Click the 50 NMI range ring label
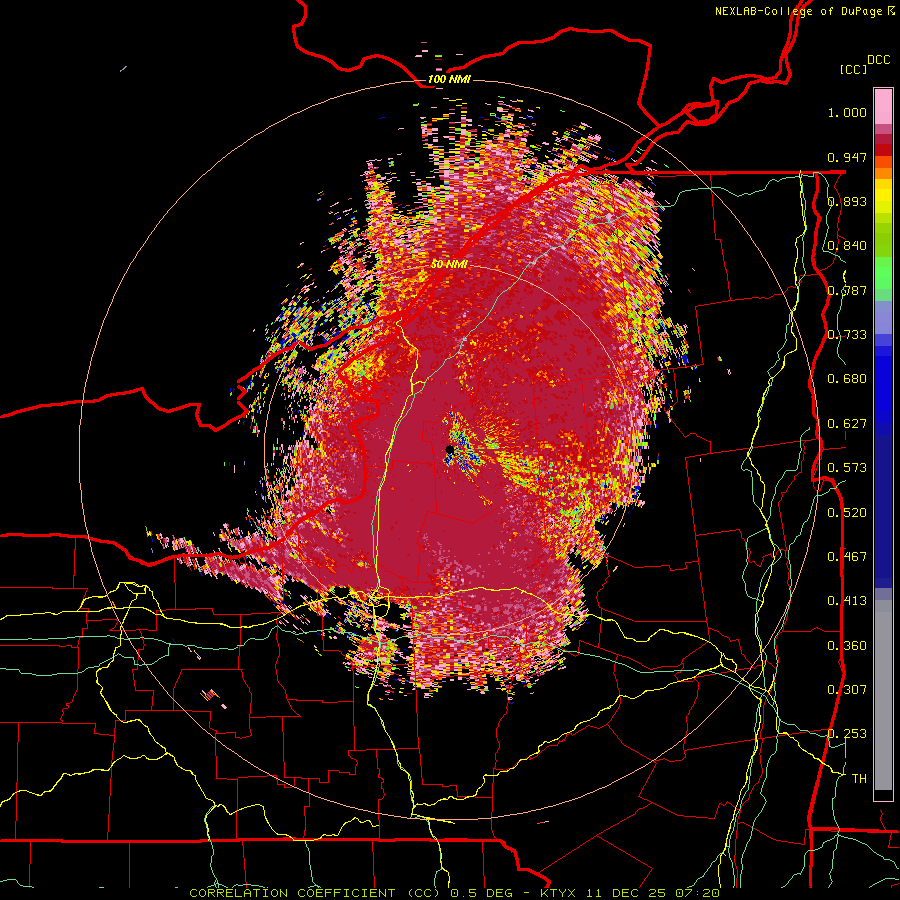Viewport: 900px width, 900px height. (x=449, y=265)
